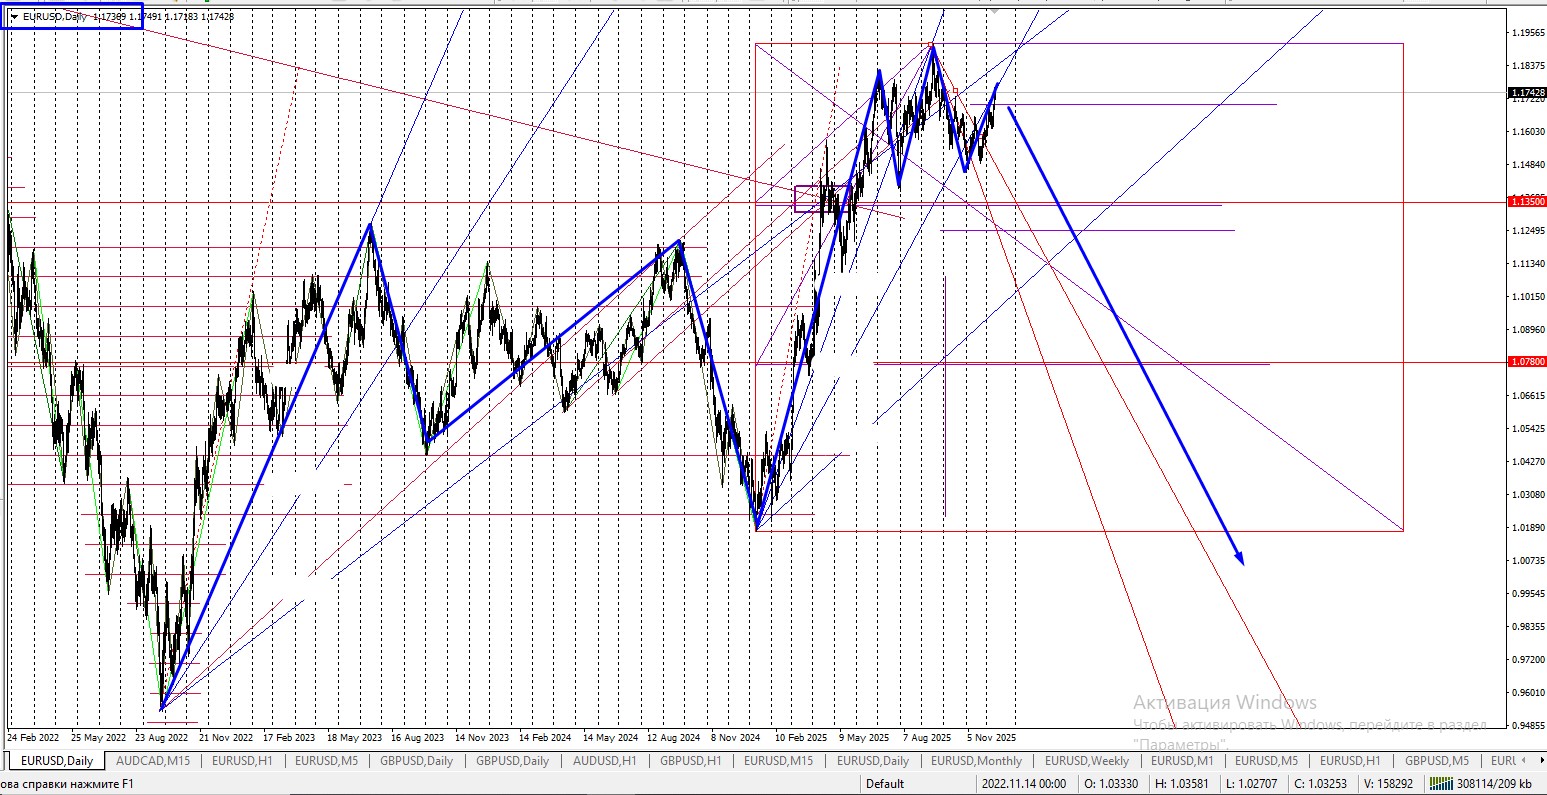Open the EURUSD,Monthly chart tab
1547x795 pixels.
point(976,761)
